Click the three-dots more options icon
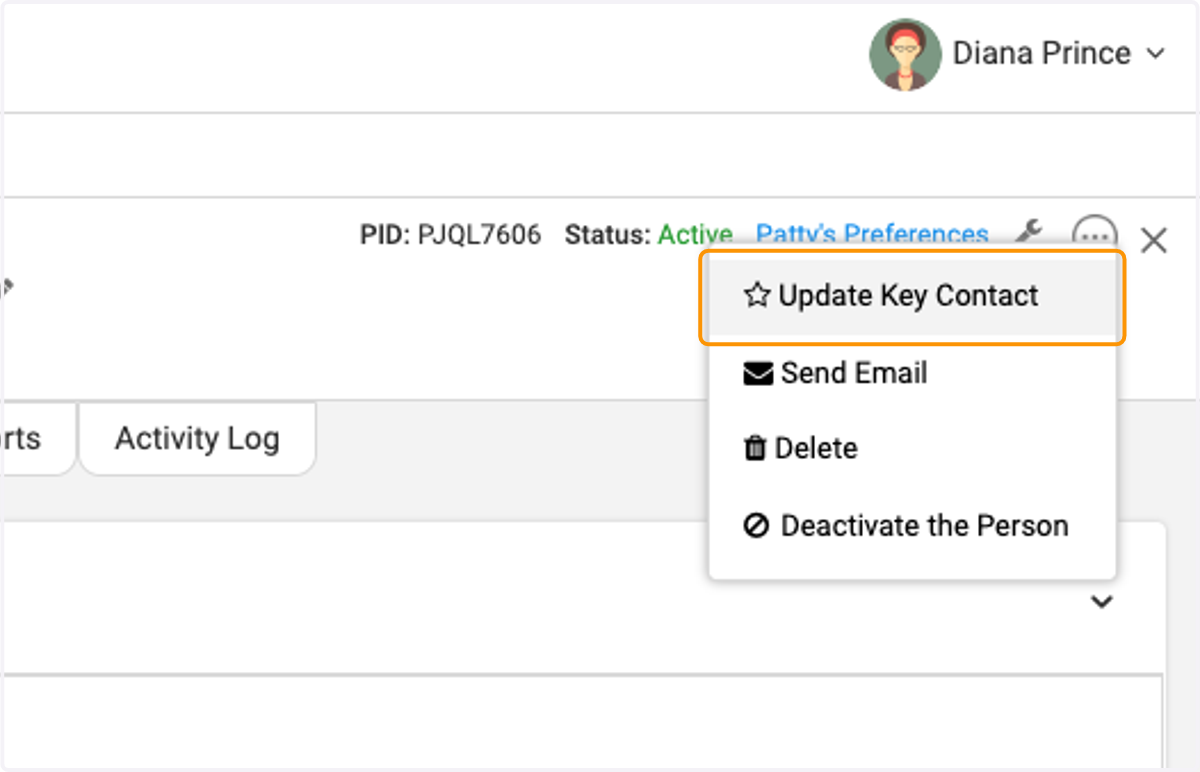 click(x=1094, y=234)
